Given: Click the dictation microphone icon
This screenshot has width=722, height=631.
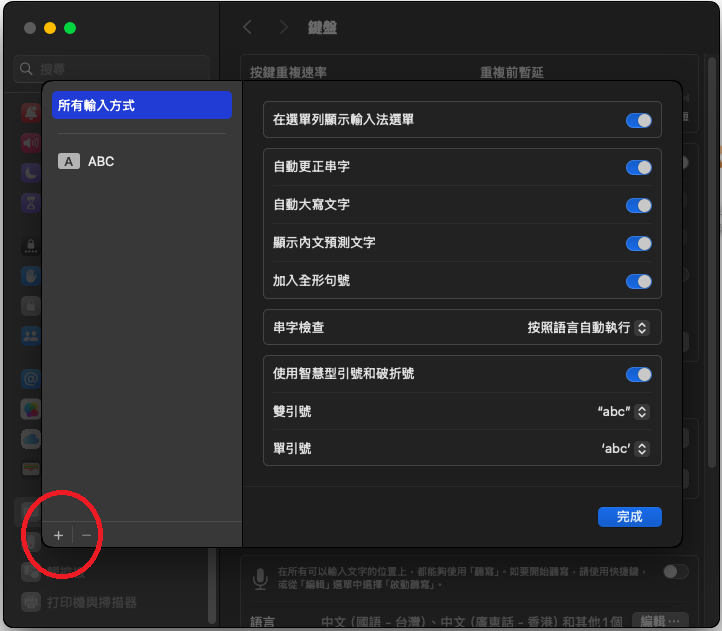Looking at the screenshot, I should pos(260,579).
